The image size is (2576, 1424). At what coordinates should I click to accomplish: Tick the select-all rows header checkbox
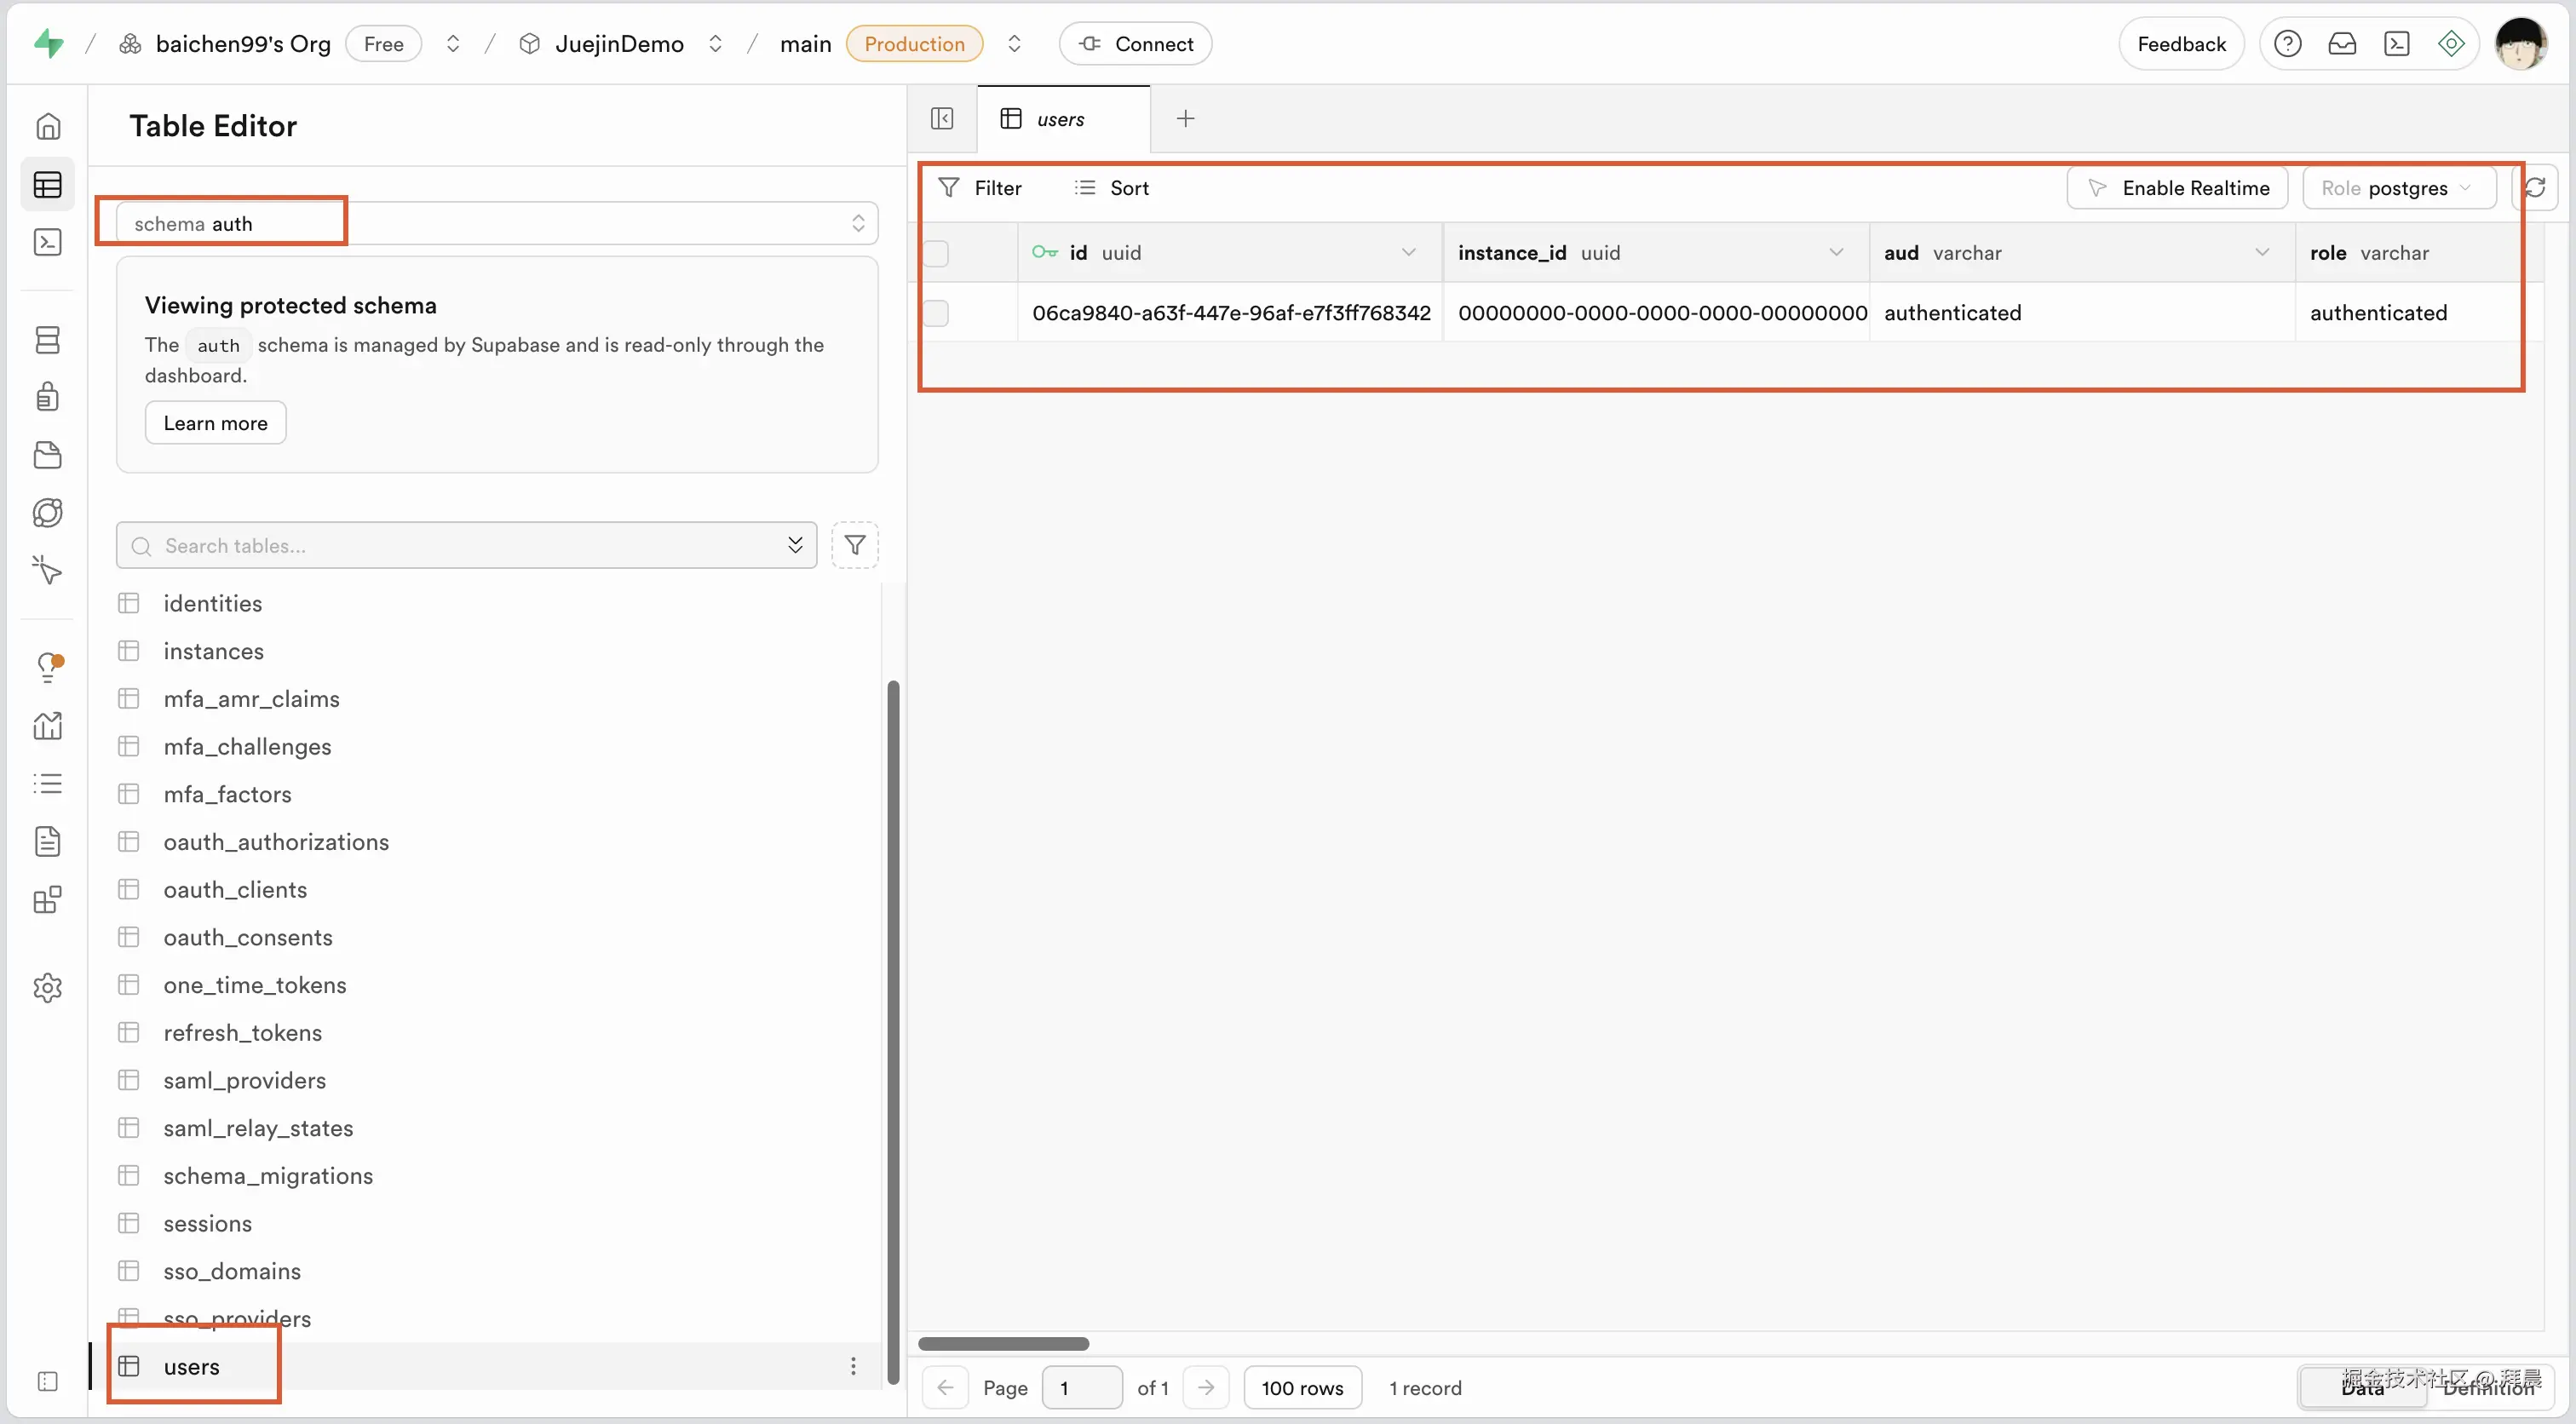[x=936, y=253]
